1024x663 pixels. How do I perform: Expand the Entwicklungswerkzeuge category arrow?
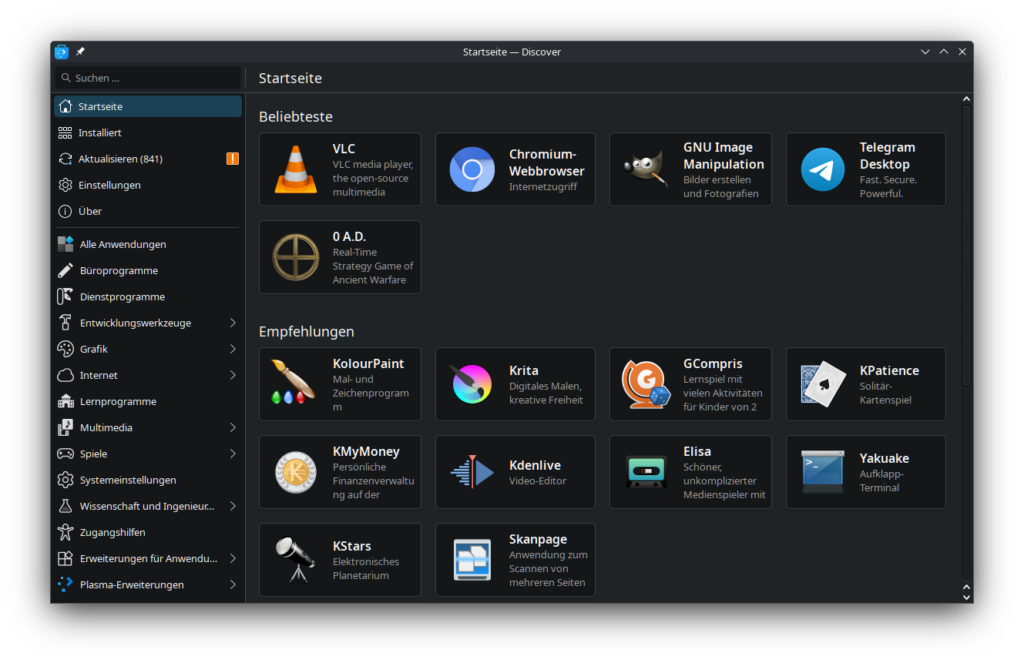(232, 323)
